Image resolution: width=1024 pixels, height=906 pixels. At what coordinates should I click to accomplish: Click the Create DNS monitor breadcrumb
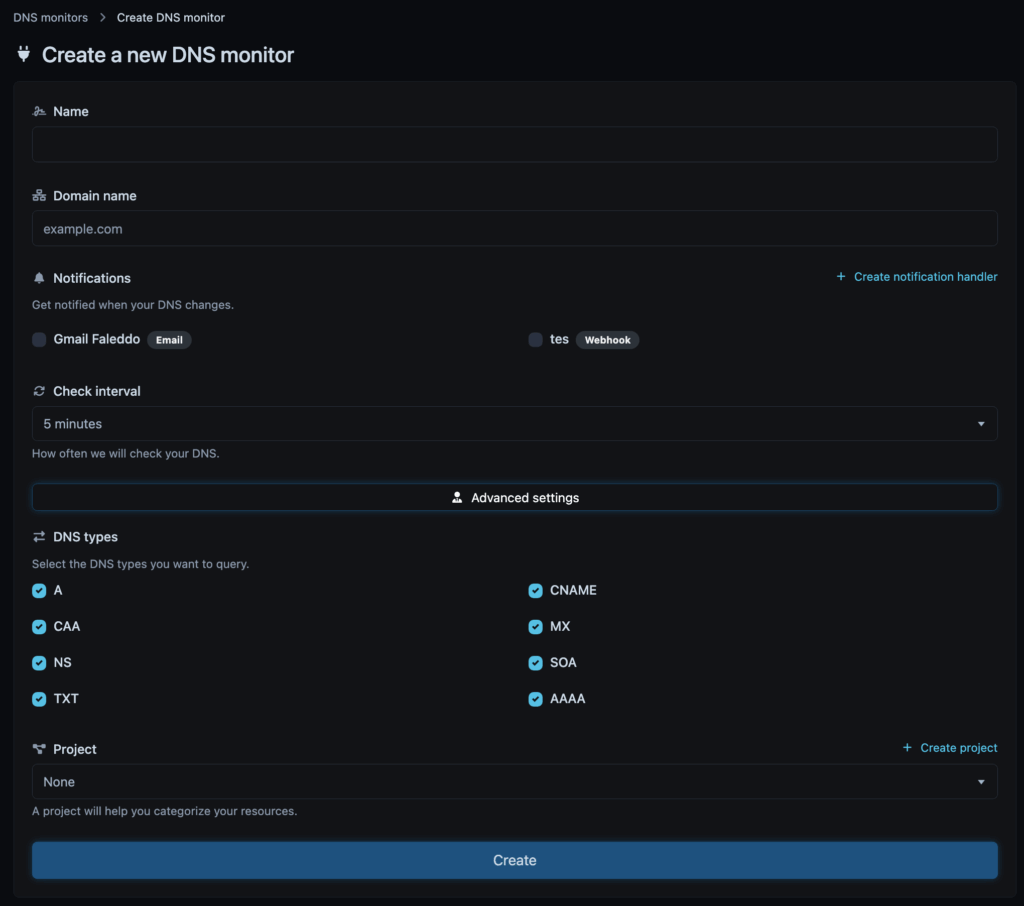click(170, 18)
